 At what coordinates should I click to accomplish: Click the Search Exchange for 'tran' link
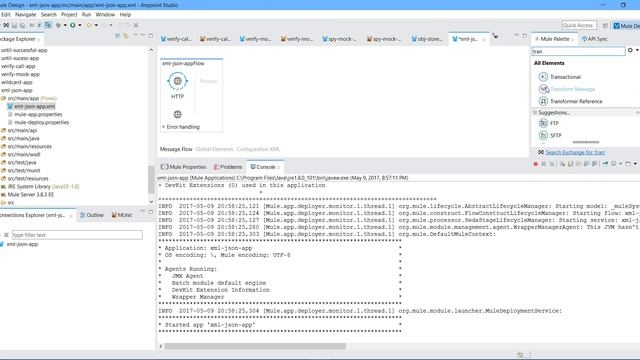575,152
